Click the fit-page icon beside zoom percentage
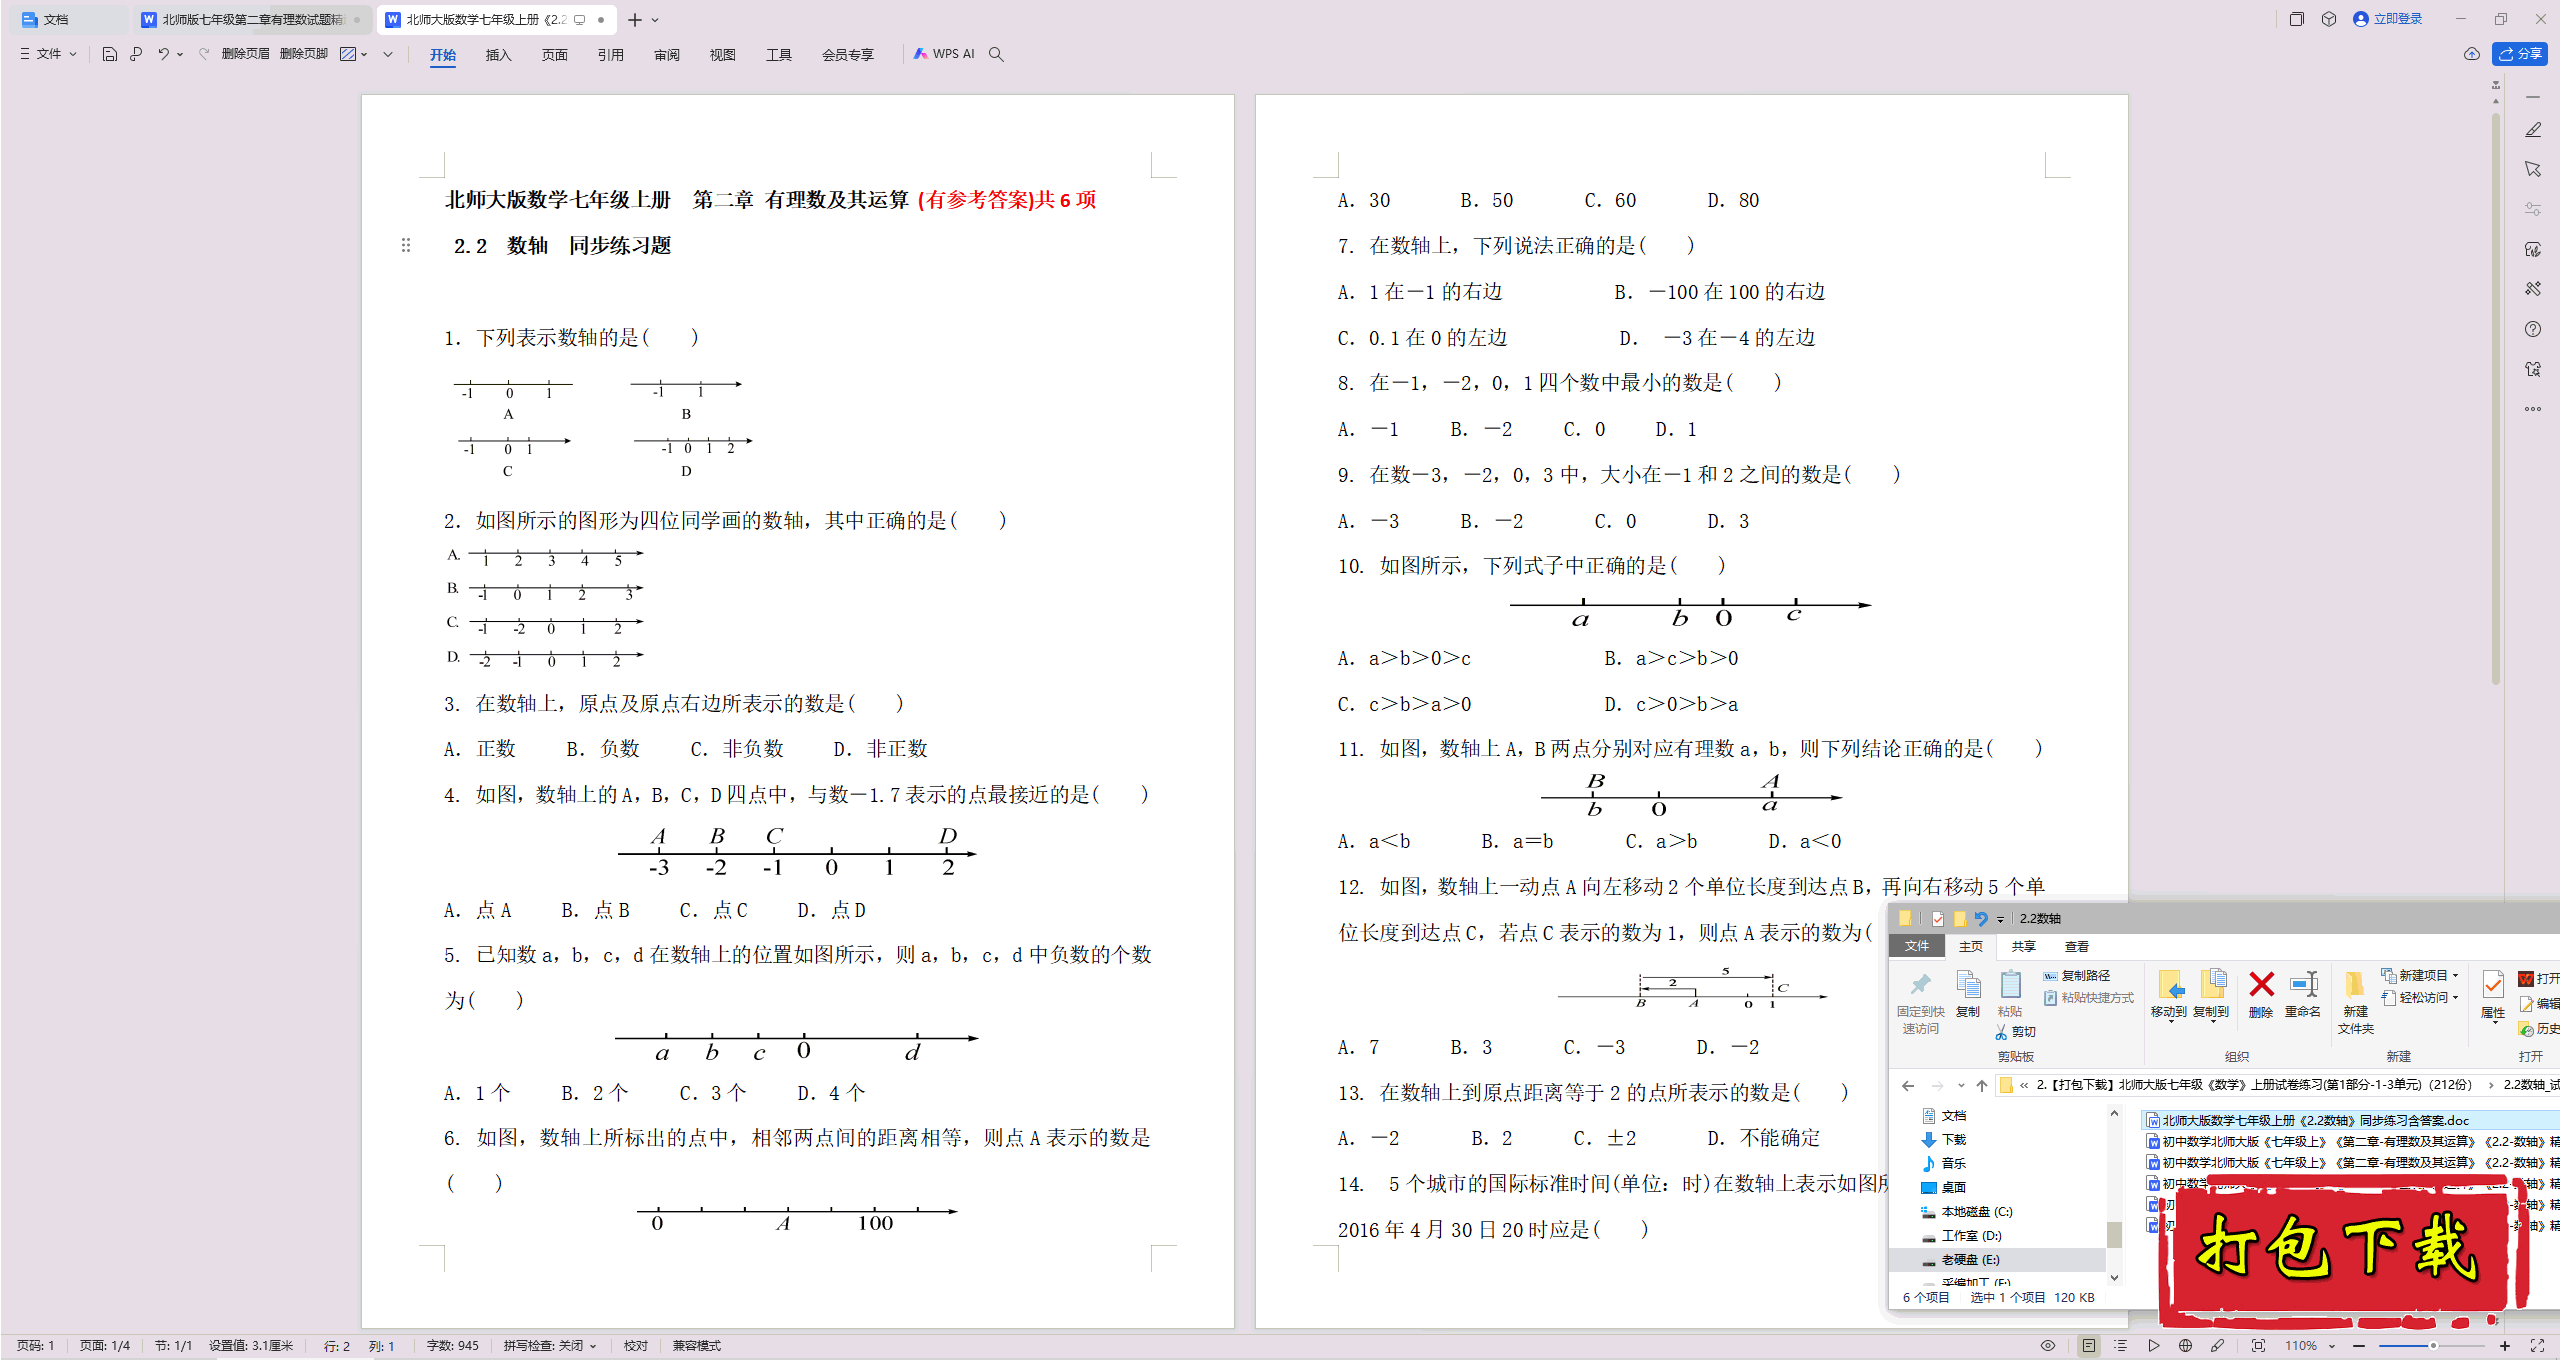2560x1360 pixels. (2258, 1346)
